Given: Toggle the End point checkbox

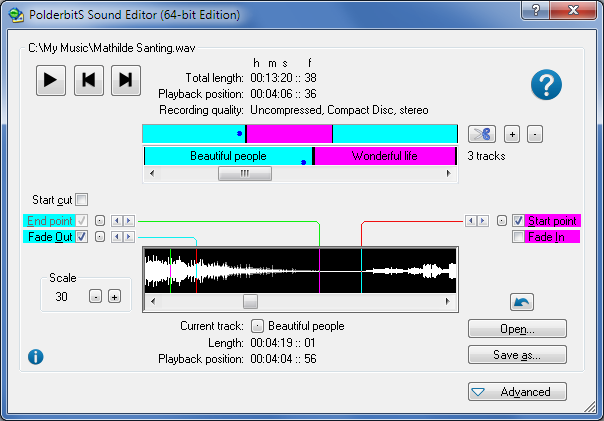Looking at the screenshot, I should pyautogui.click(x=82, y=221).
